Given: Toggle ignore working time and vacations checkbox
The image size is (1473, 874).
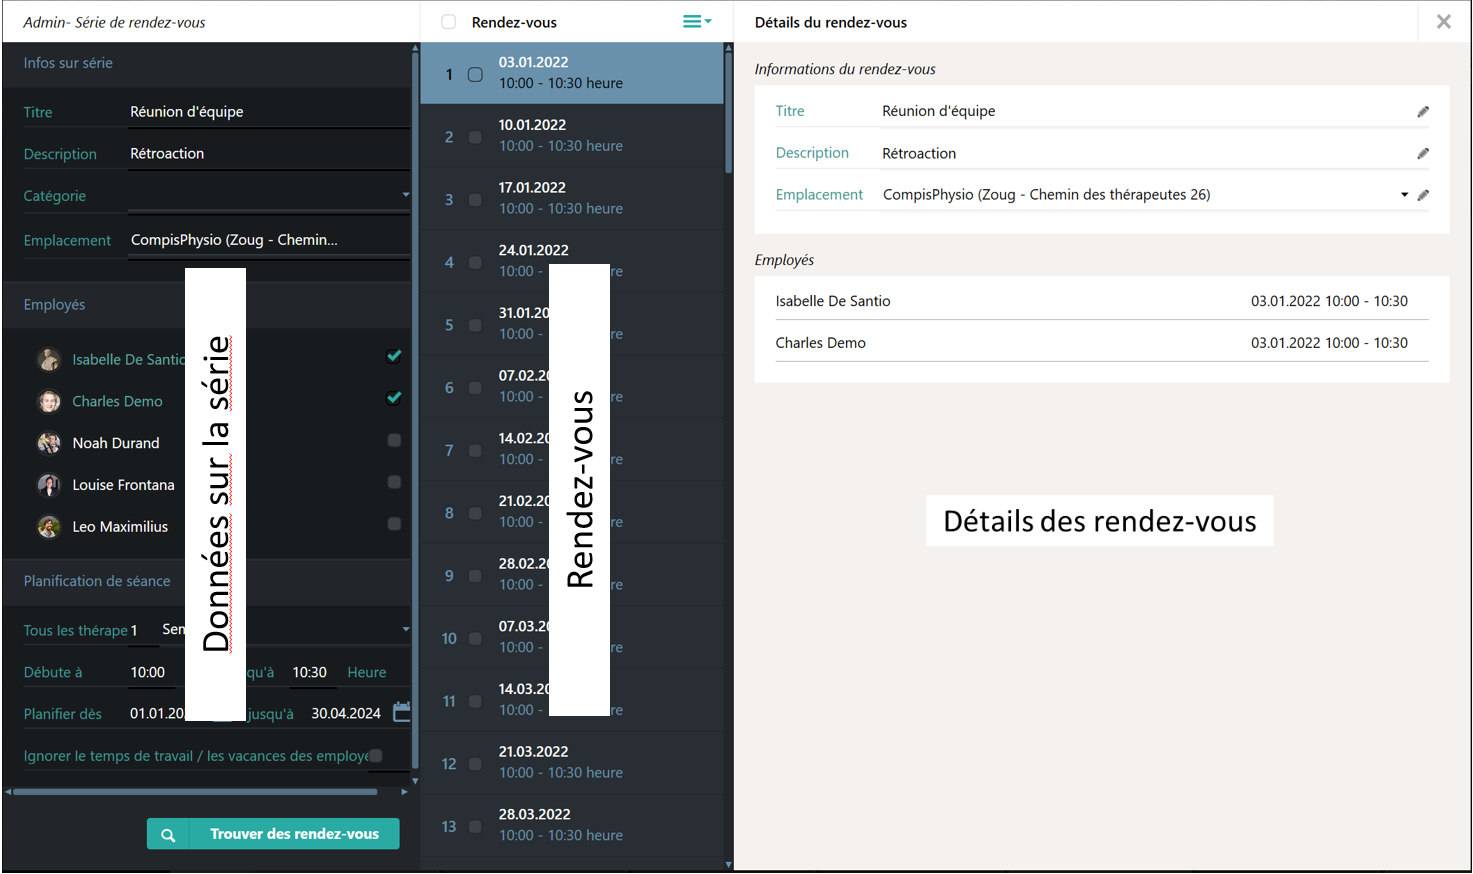Looking at the screenshot, I should pos(376,756).
